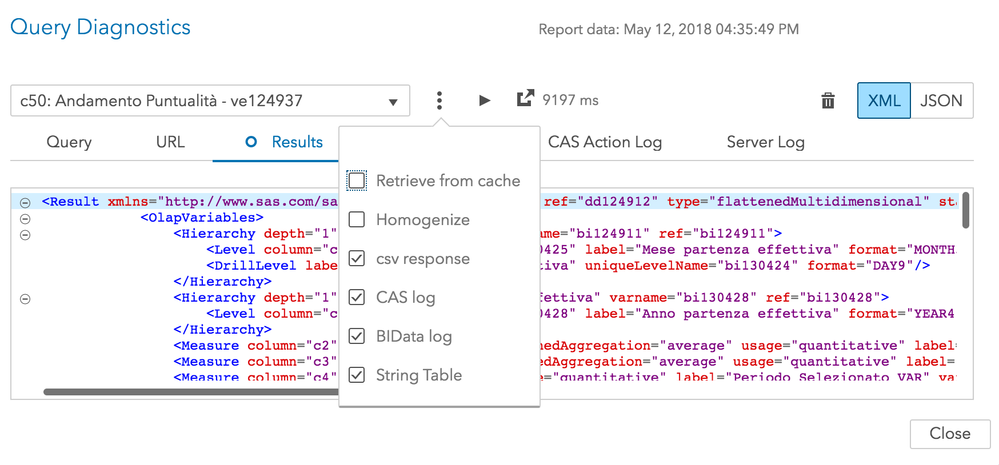Image resolution: width=999 pixels, height=465 pixels.
Task: Open the vertical three-dot options menu
Action: pyautogui.click(x=439, y=101)
